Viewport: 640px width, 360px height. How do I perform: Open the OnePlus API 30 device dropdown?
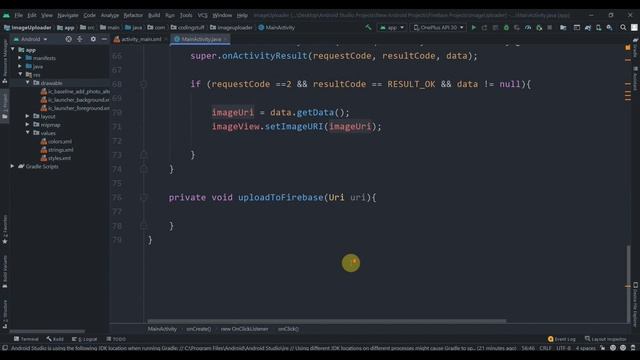438,27
